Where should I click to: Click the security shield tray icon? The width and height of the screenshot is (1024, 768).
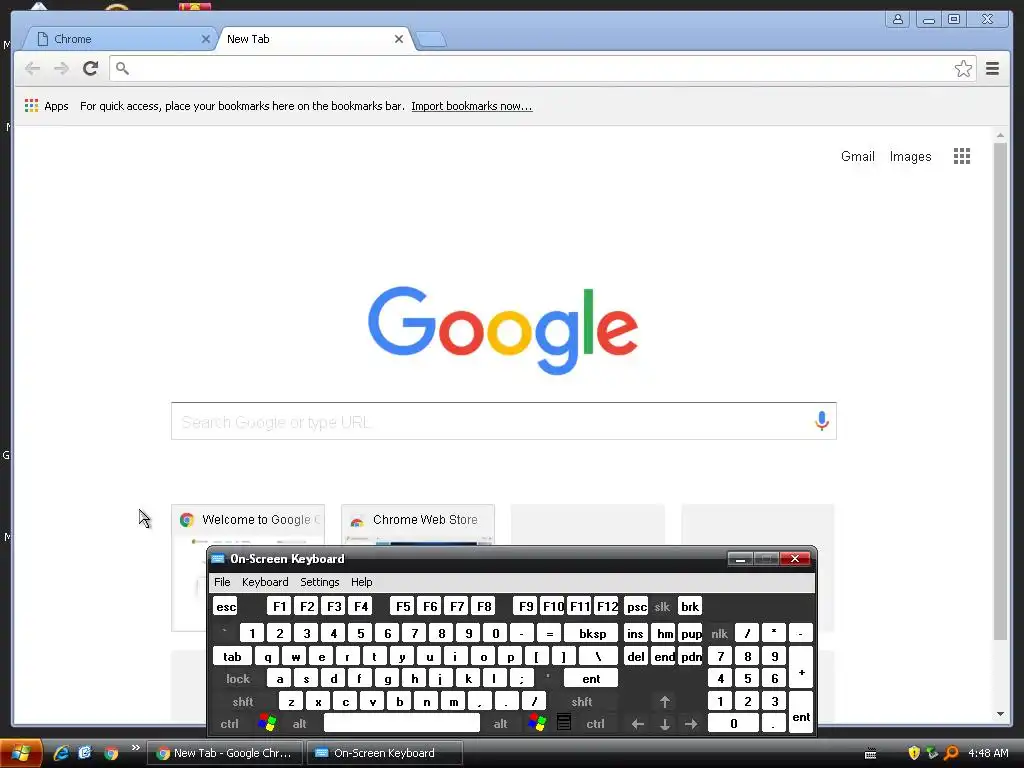[x=914, y=753]
